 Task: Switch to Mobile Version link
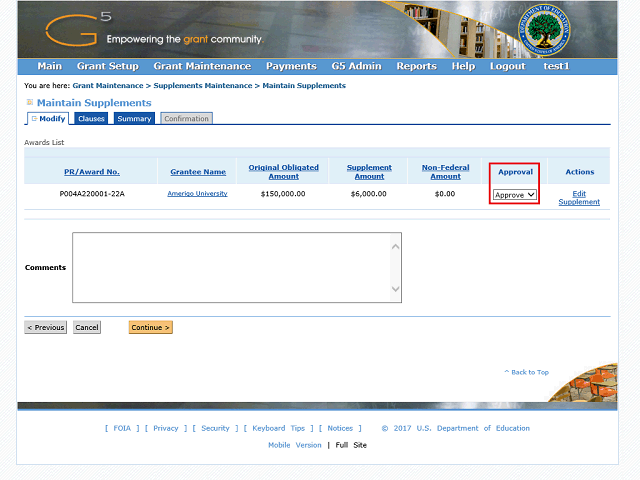click(x=295, y=445)
